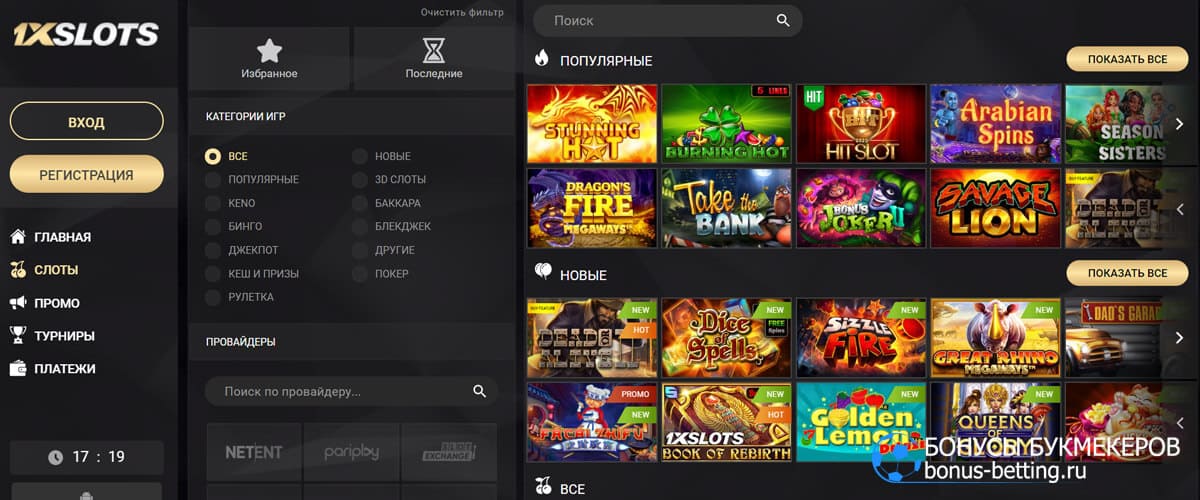Click the home icon beside Главная
Image resolution: width=1200 pixels, height=500 pixels.
(x=18, y=237)
